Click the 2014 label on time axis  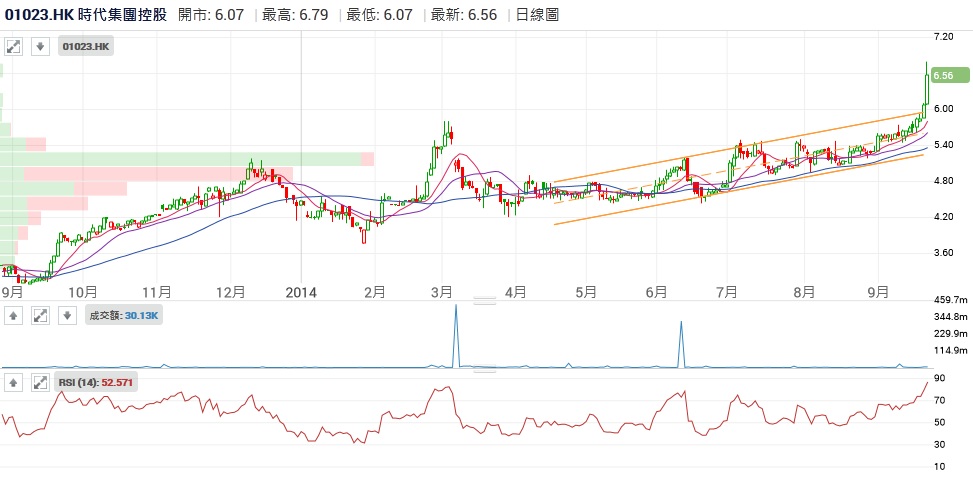[x=300, y=292]
